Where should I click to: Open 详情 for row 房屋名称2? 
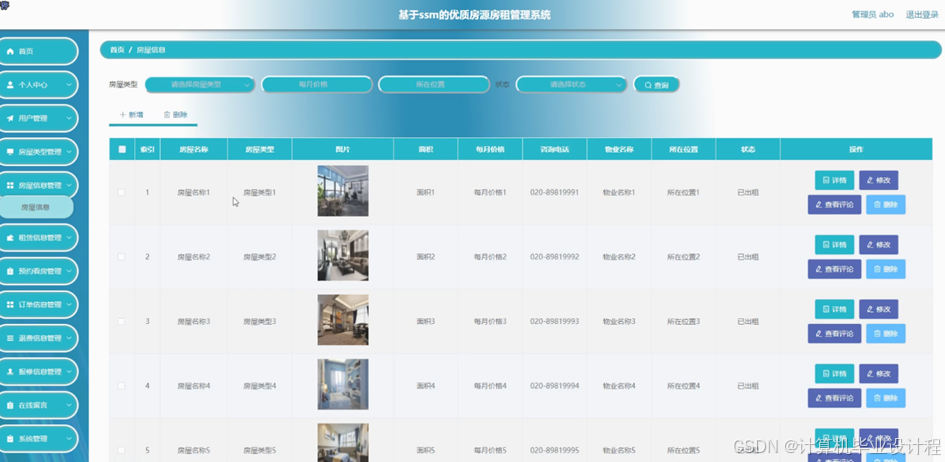coord(834,245)
